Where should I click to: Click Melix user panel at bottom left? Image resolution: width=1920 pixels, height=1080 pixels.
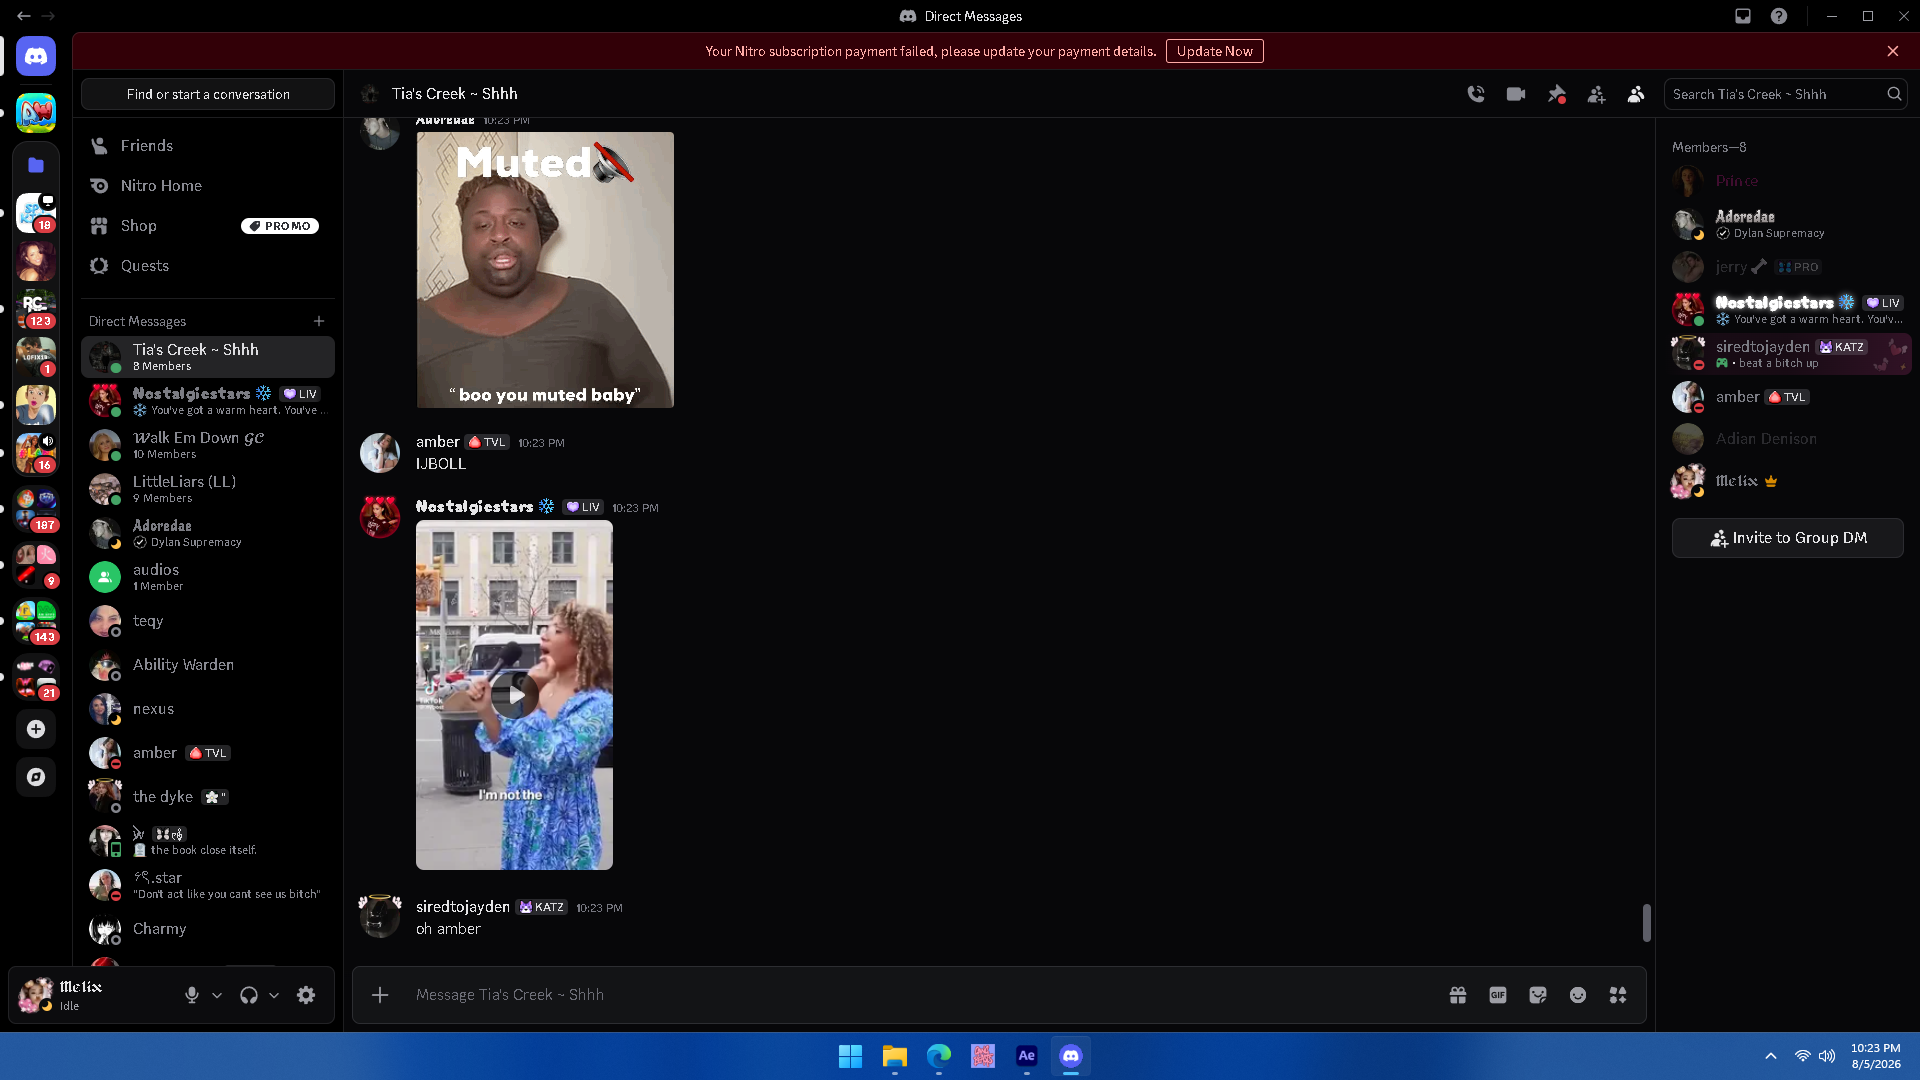click(x=94, y=995)
